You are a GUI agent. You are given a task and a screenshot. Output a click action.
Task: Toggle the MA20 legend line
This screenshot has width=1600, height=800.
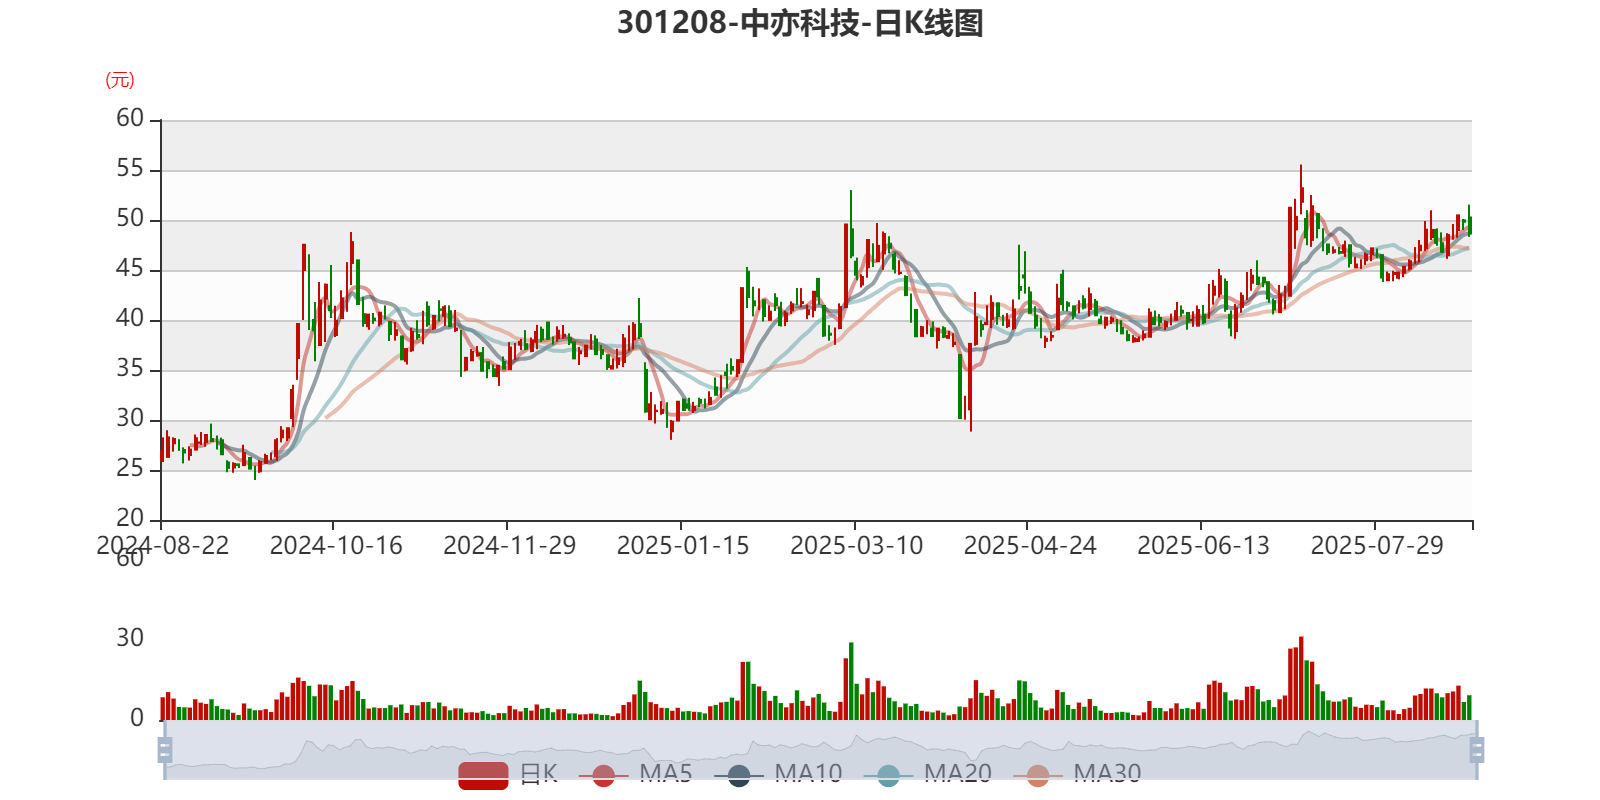pos(927,774)
